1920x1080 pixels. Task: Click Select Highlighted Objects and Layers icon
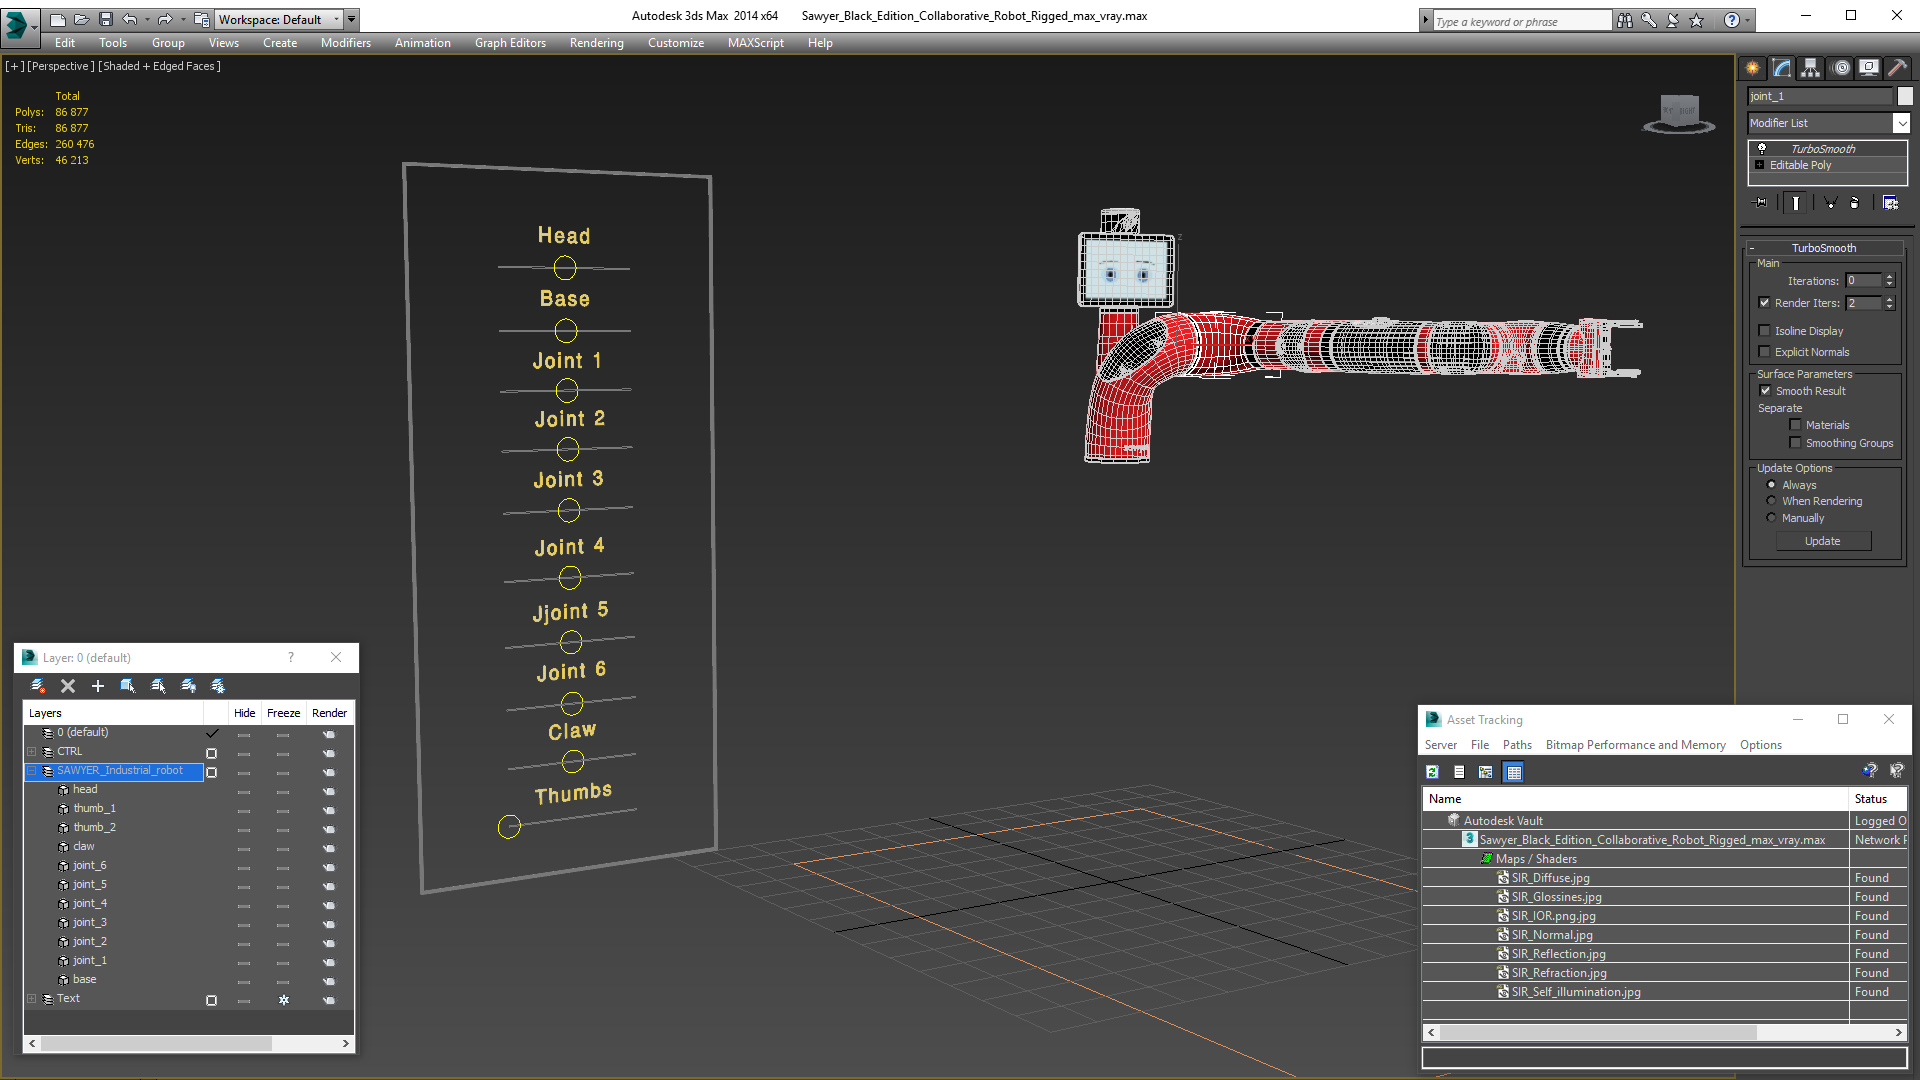click(128, 686)
